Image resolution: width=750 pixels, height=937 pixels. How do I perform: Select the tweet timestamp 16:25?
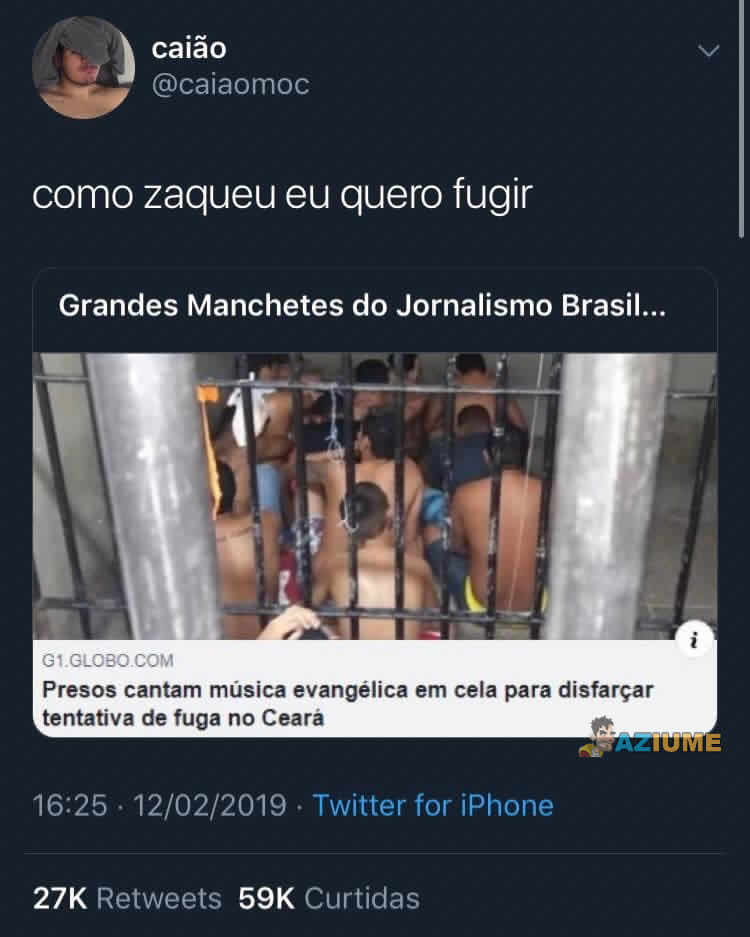(x=65, y=805)
